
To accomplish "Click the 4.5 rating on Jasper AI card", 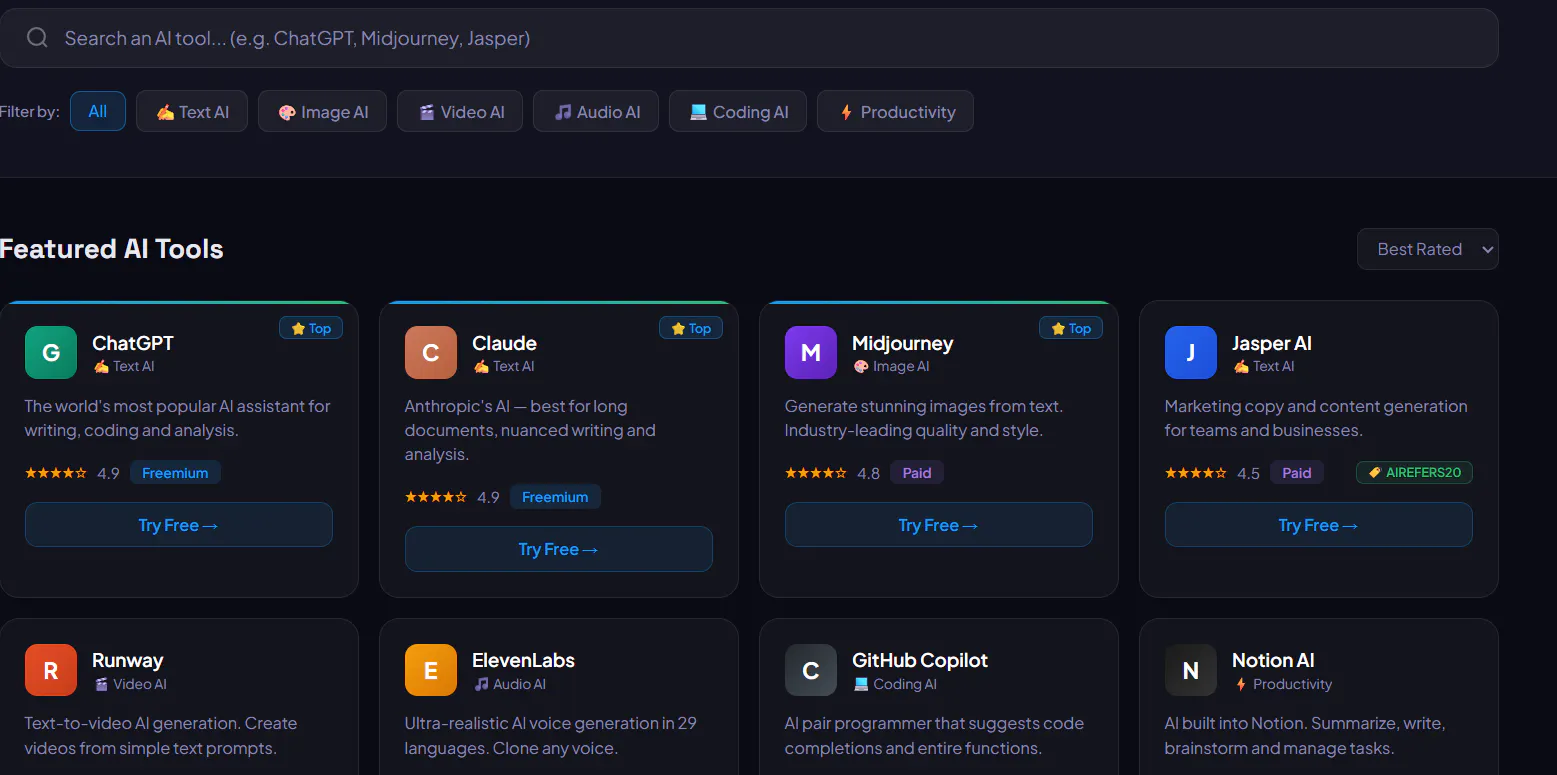I will pos(1248,473).
